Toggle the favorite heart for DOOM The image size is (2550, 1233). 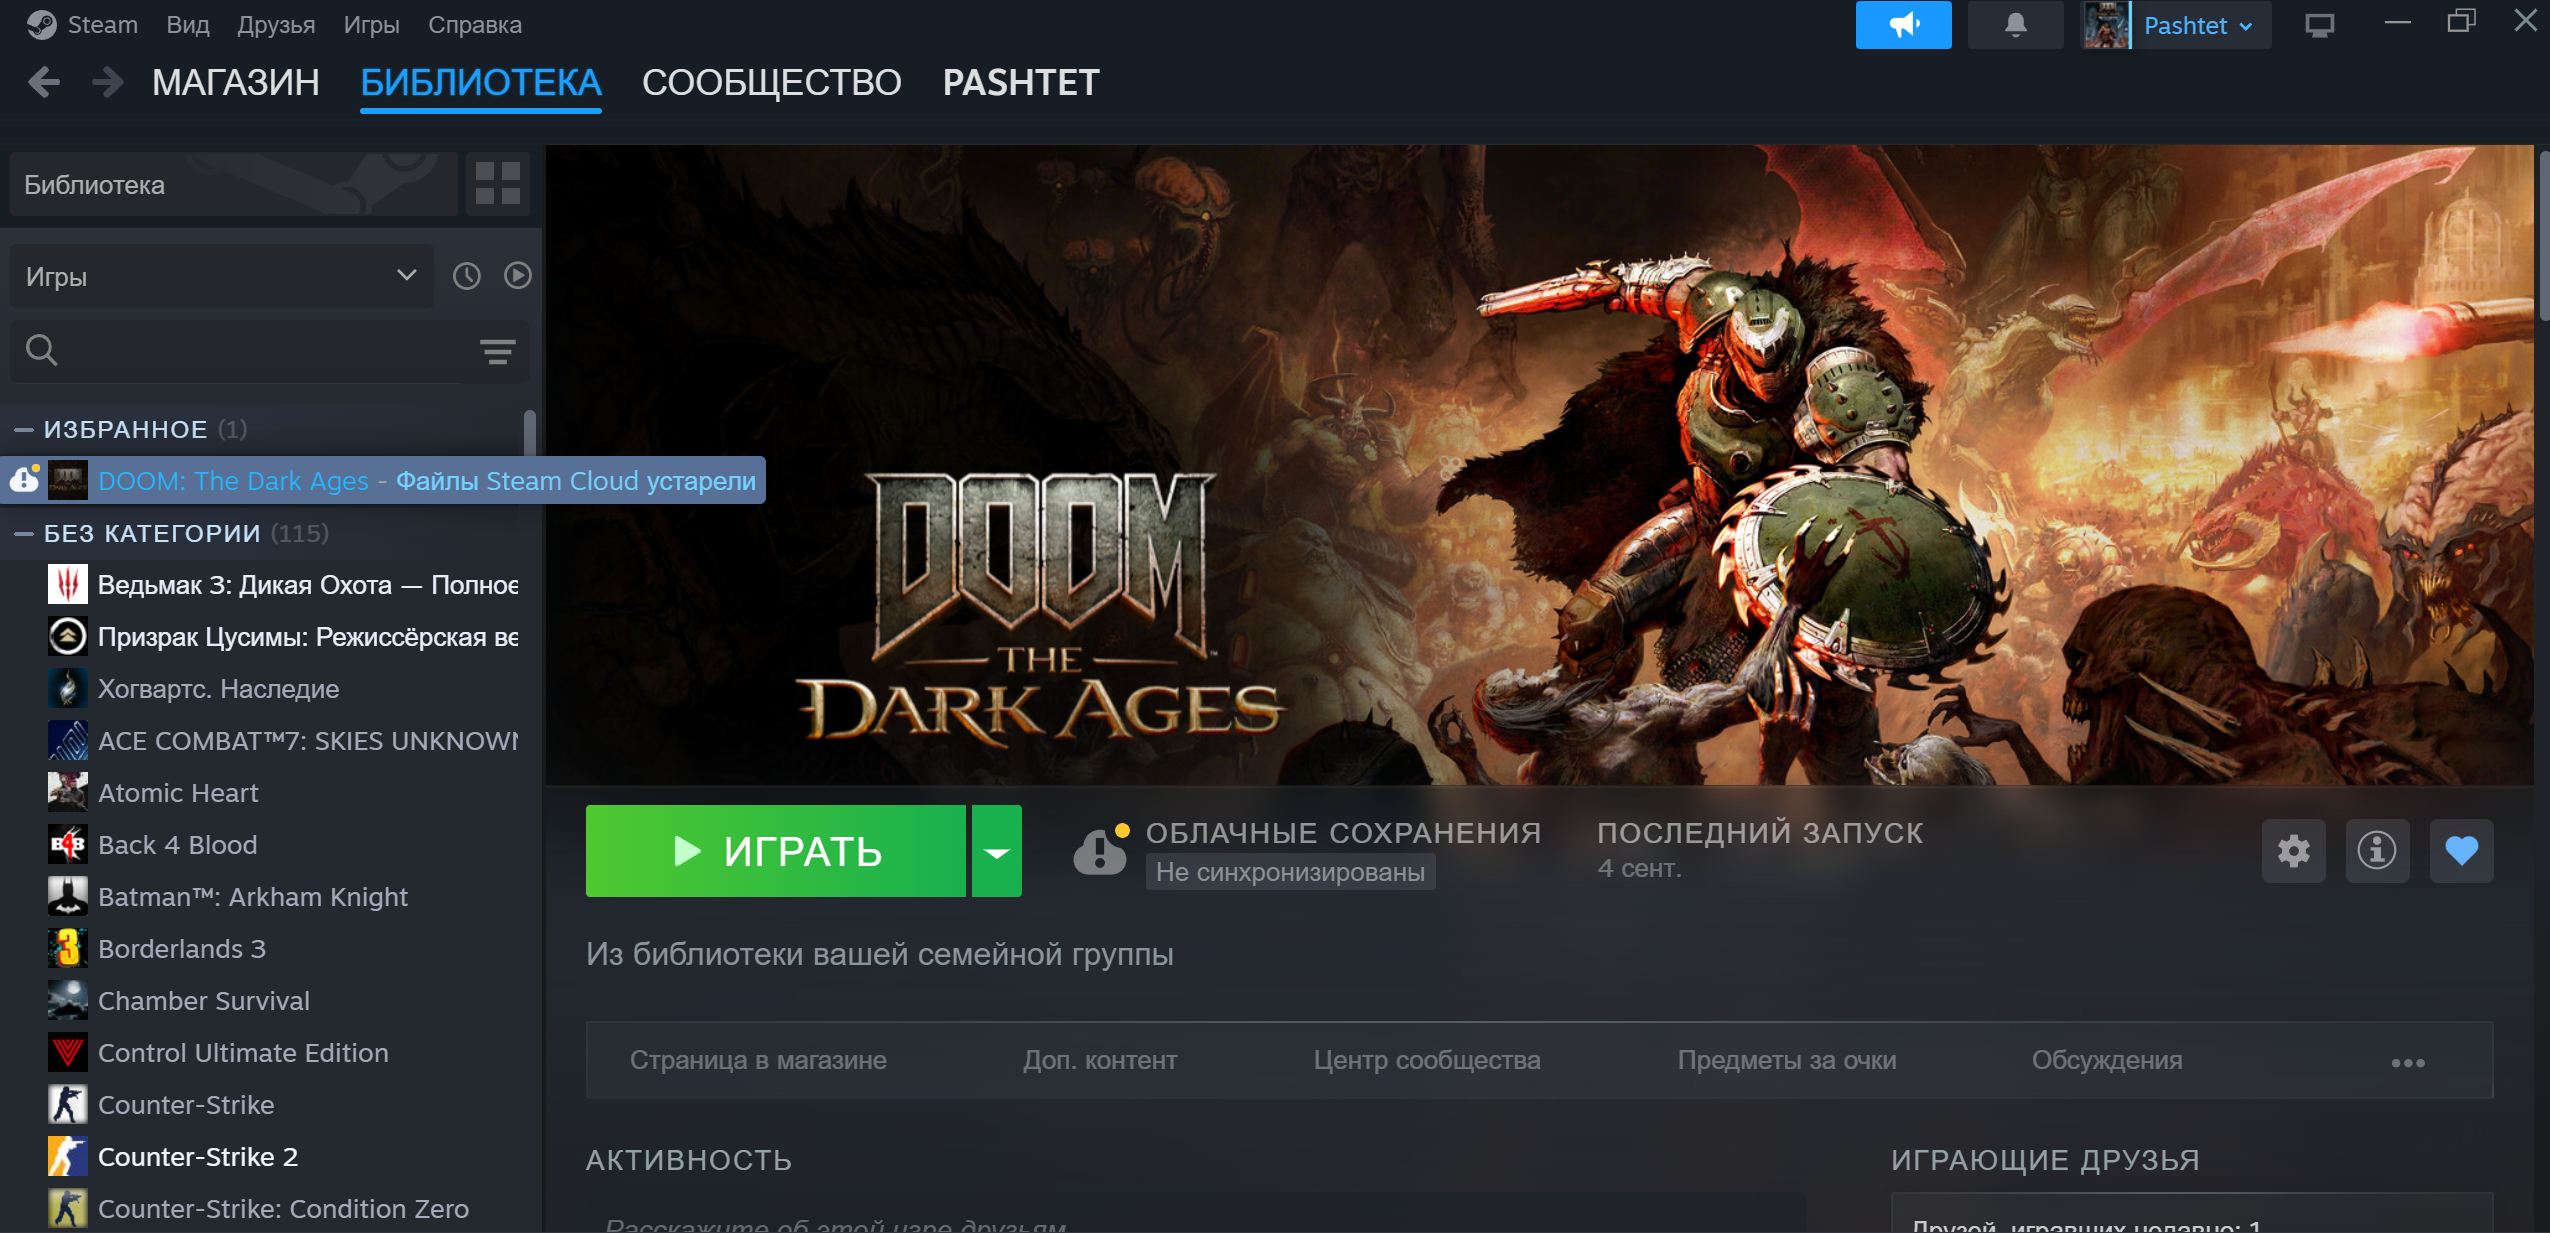(x=2461, y=851)
